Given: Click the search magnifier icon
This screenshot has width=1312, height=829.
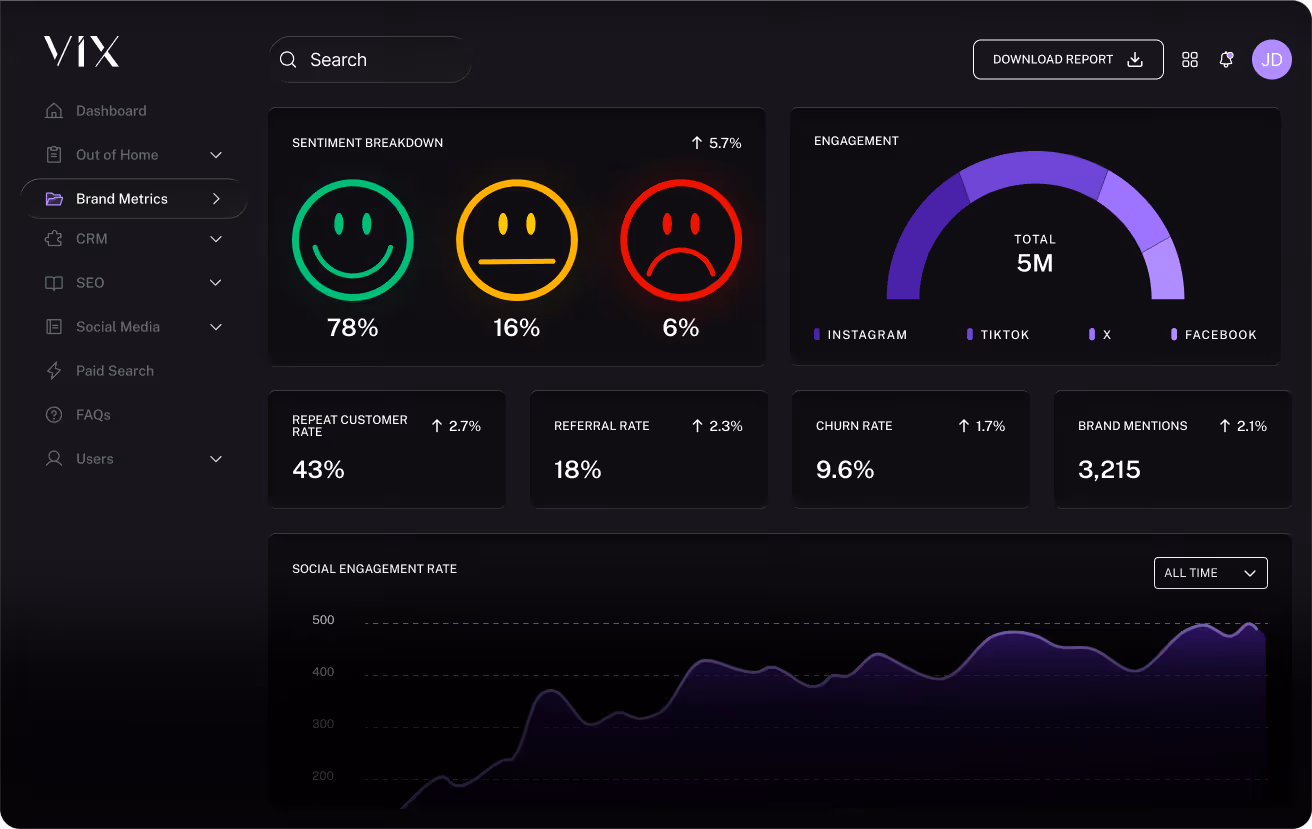Looking at the screenshot, I should click(288, 60).
